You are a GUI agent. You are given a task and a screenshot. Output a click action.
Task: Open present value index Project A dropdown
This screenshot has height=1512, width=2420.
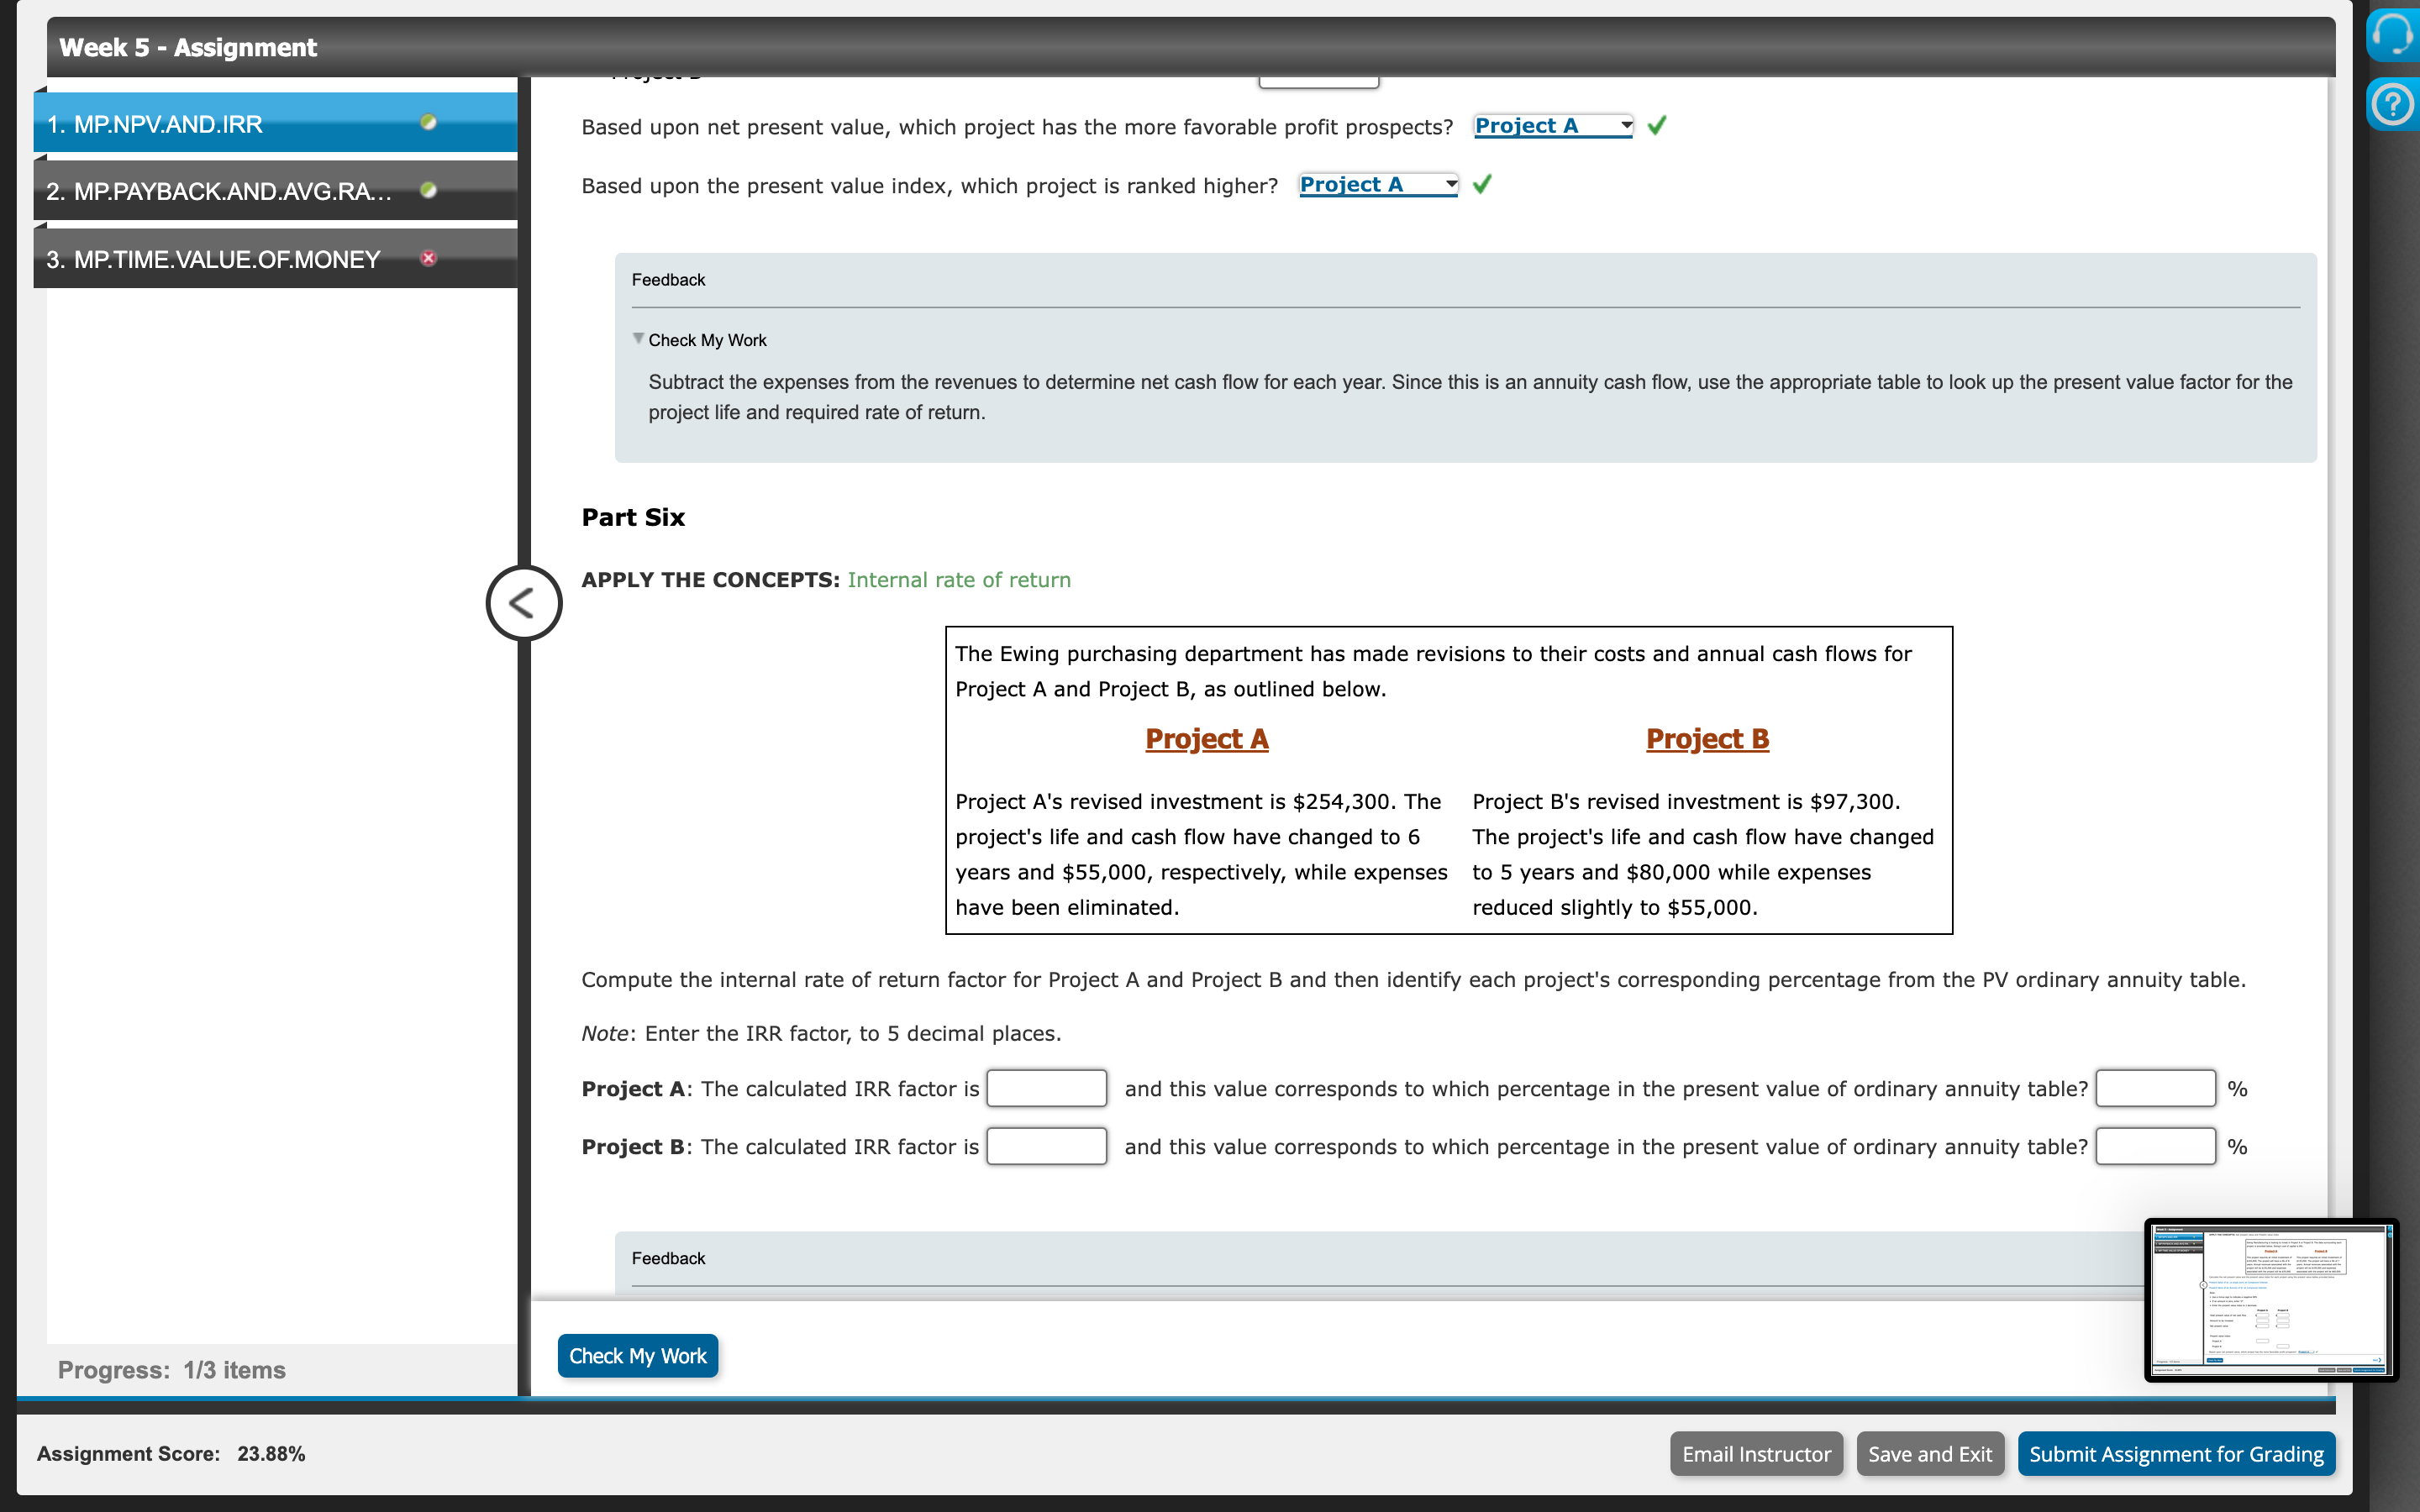(x=1377, y=185)
